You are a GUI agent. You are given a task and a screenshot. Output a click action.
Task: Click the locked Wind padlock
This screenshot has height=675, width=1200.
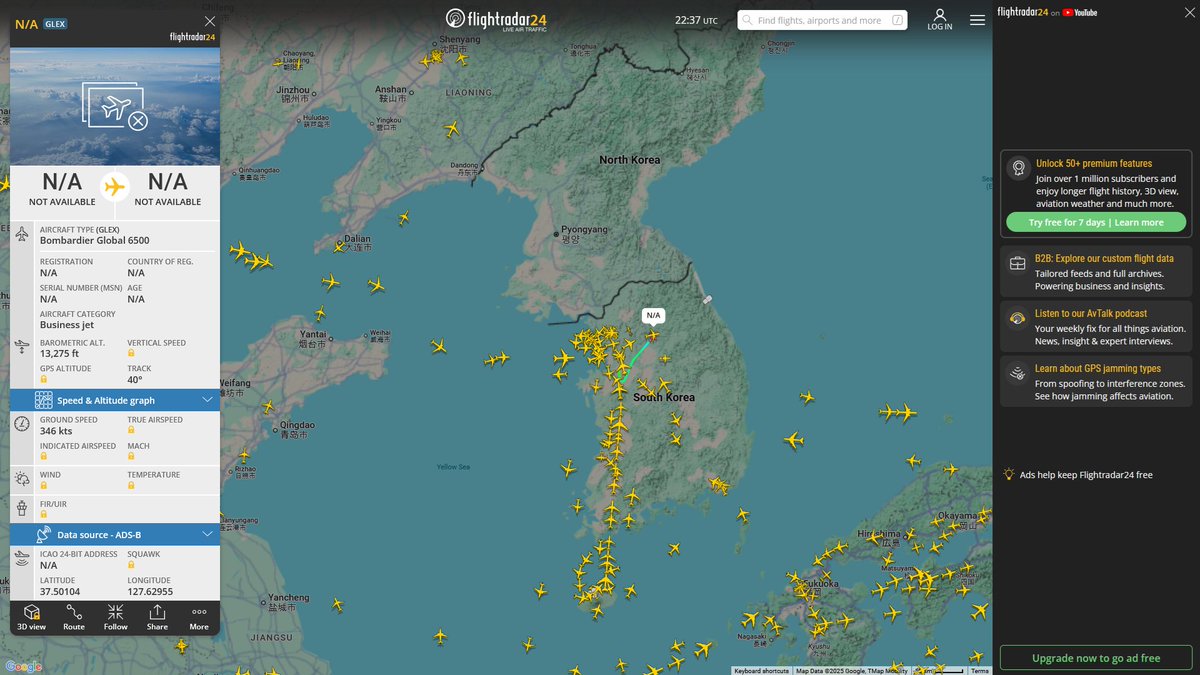coord(44,486)
